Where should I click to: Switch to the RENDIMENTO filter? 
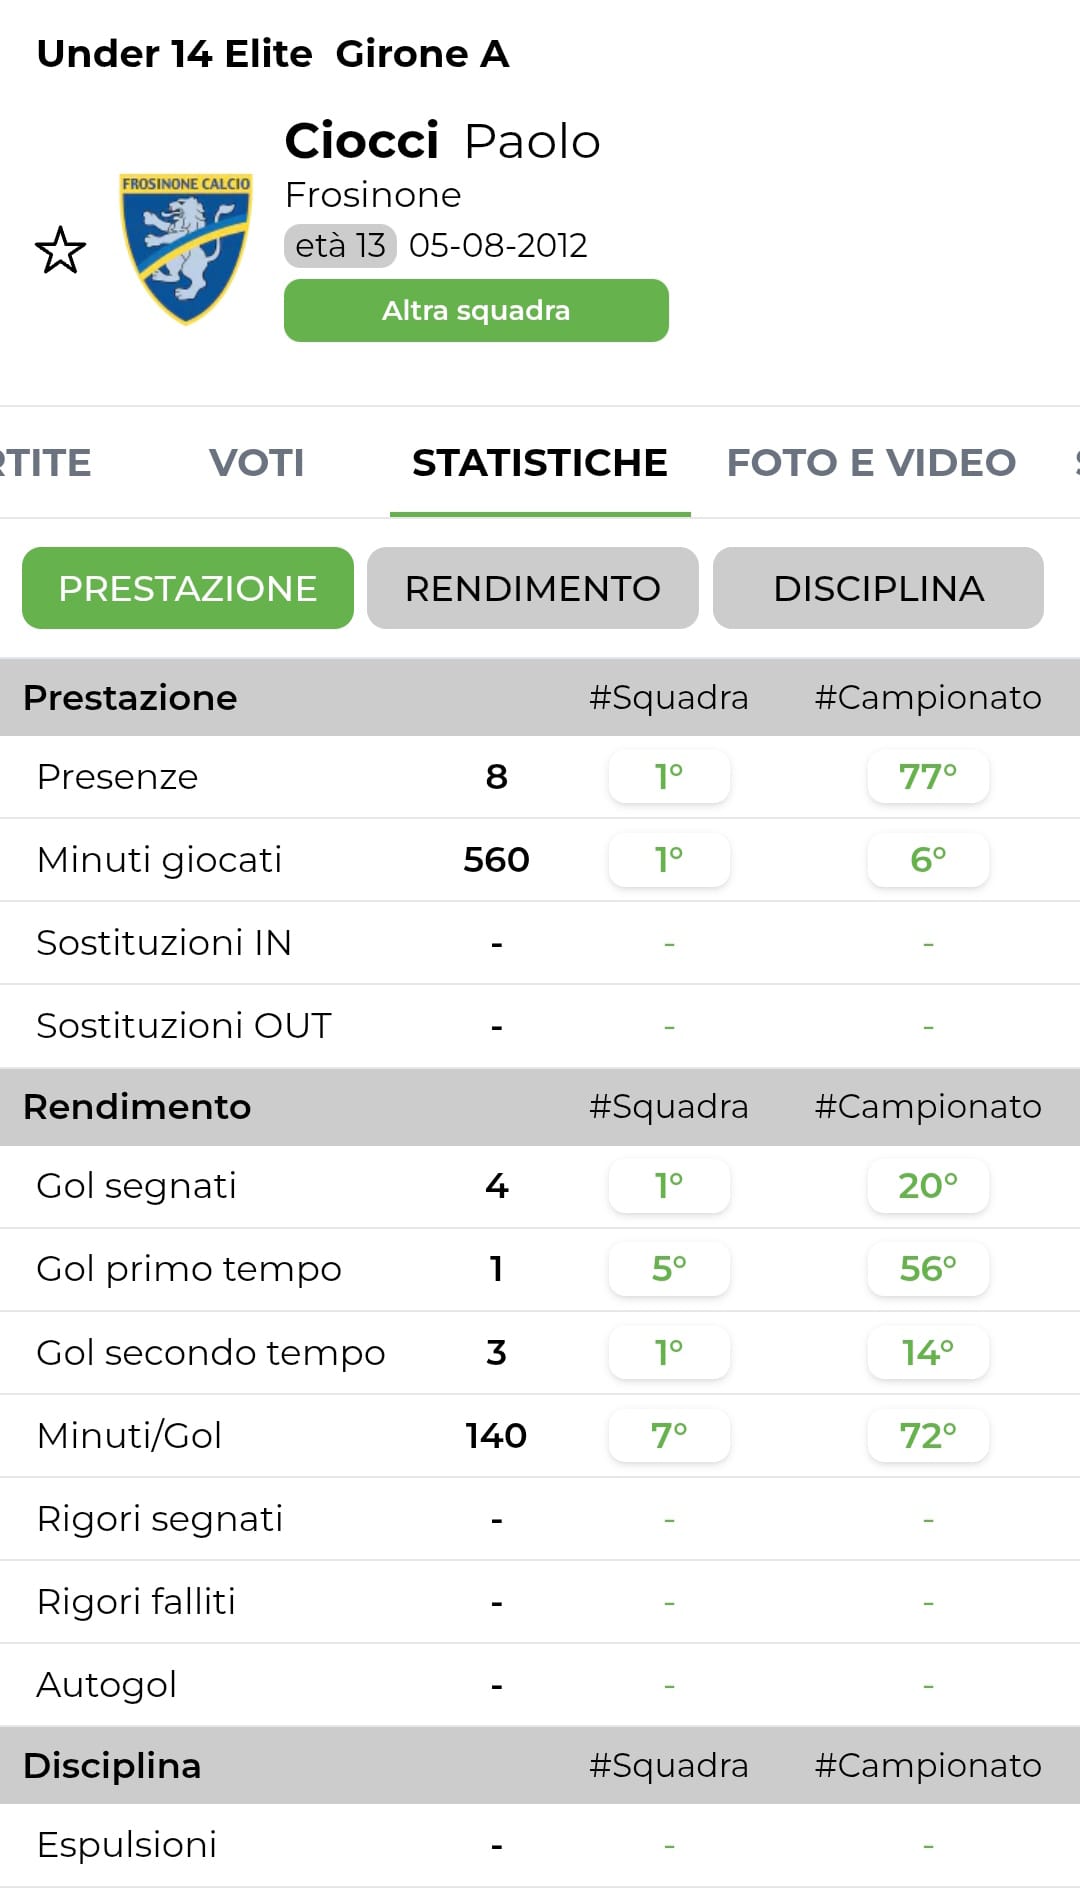[533, 589]
